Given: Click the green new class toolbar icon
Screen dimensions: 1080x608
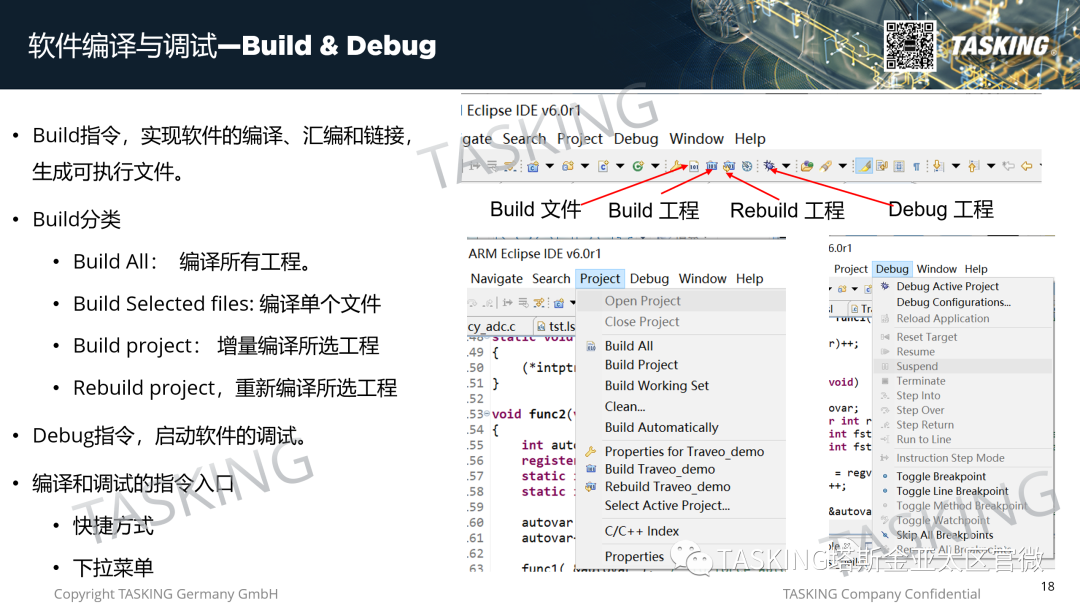Looking at the screenshot, I should pos(638,166).
